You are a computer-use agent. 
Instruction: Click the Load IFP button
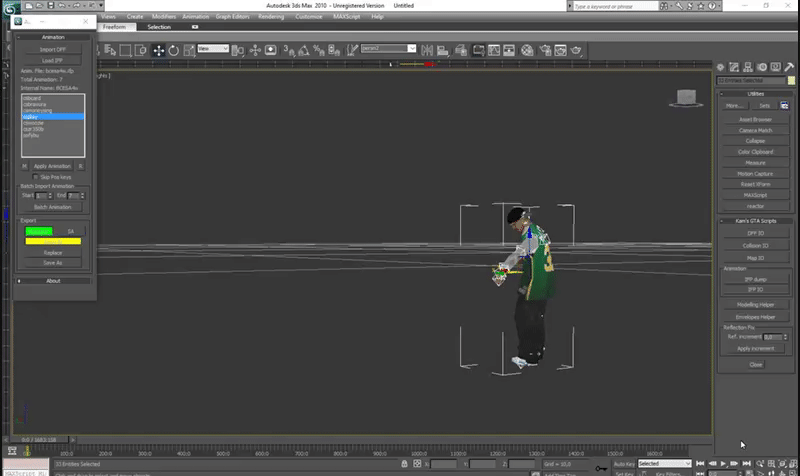coord(53,61)
